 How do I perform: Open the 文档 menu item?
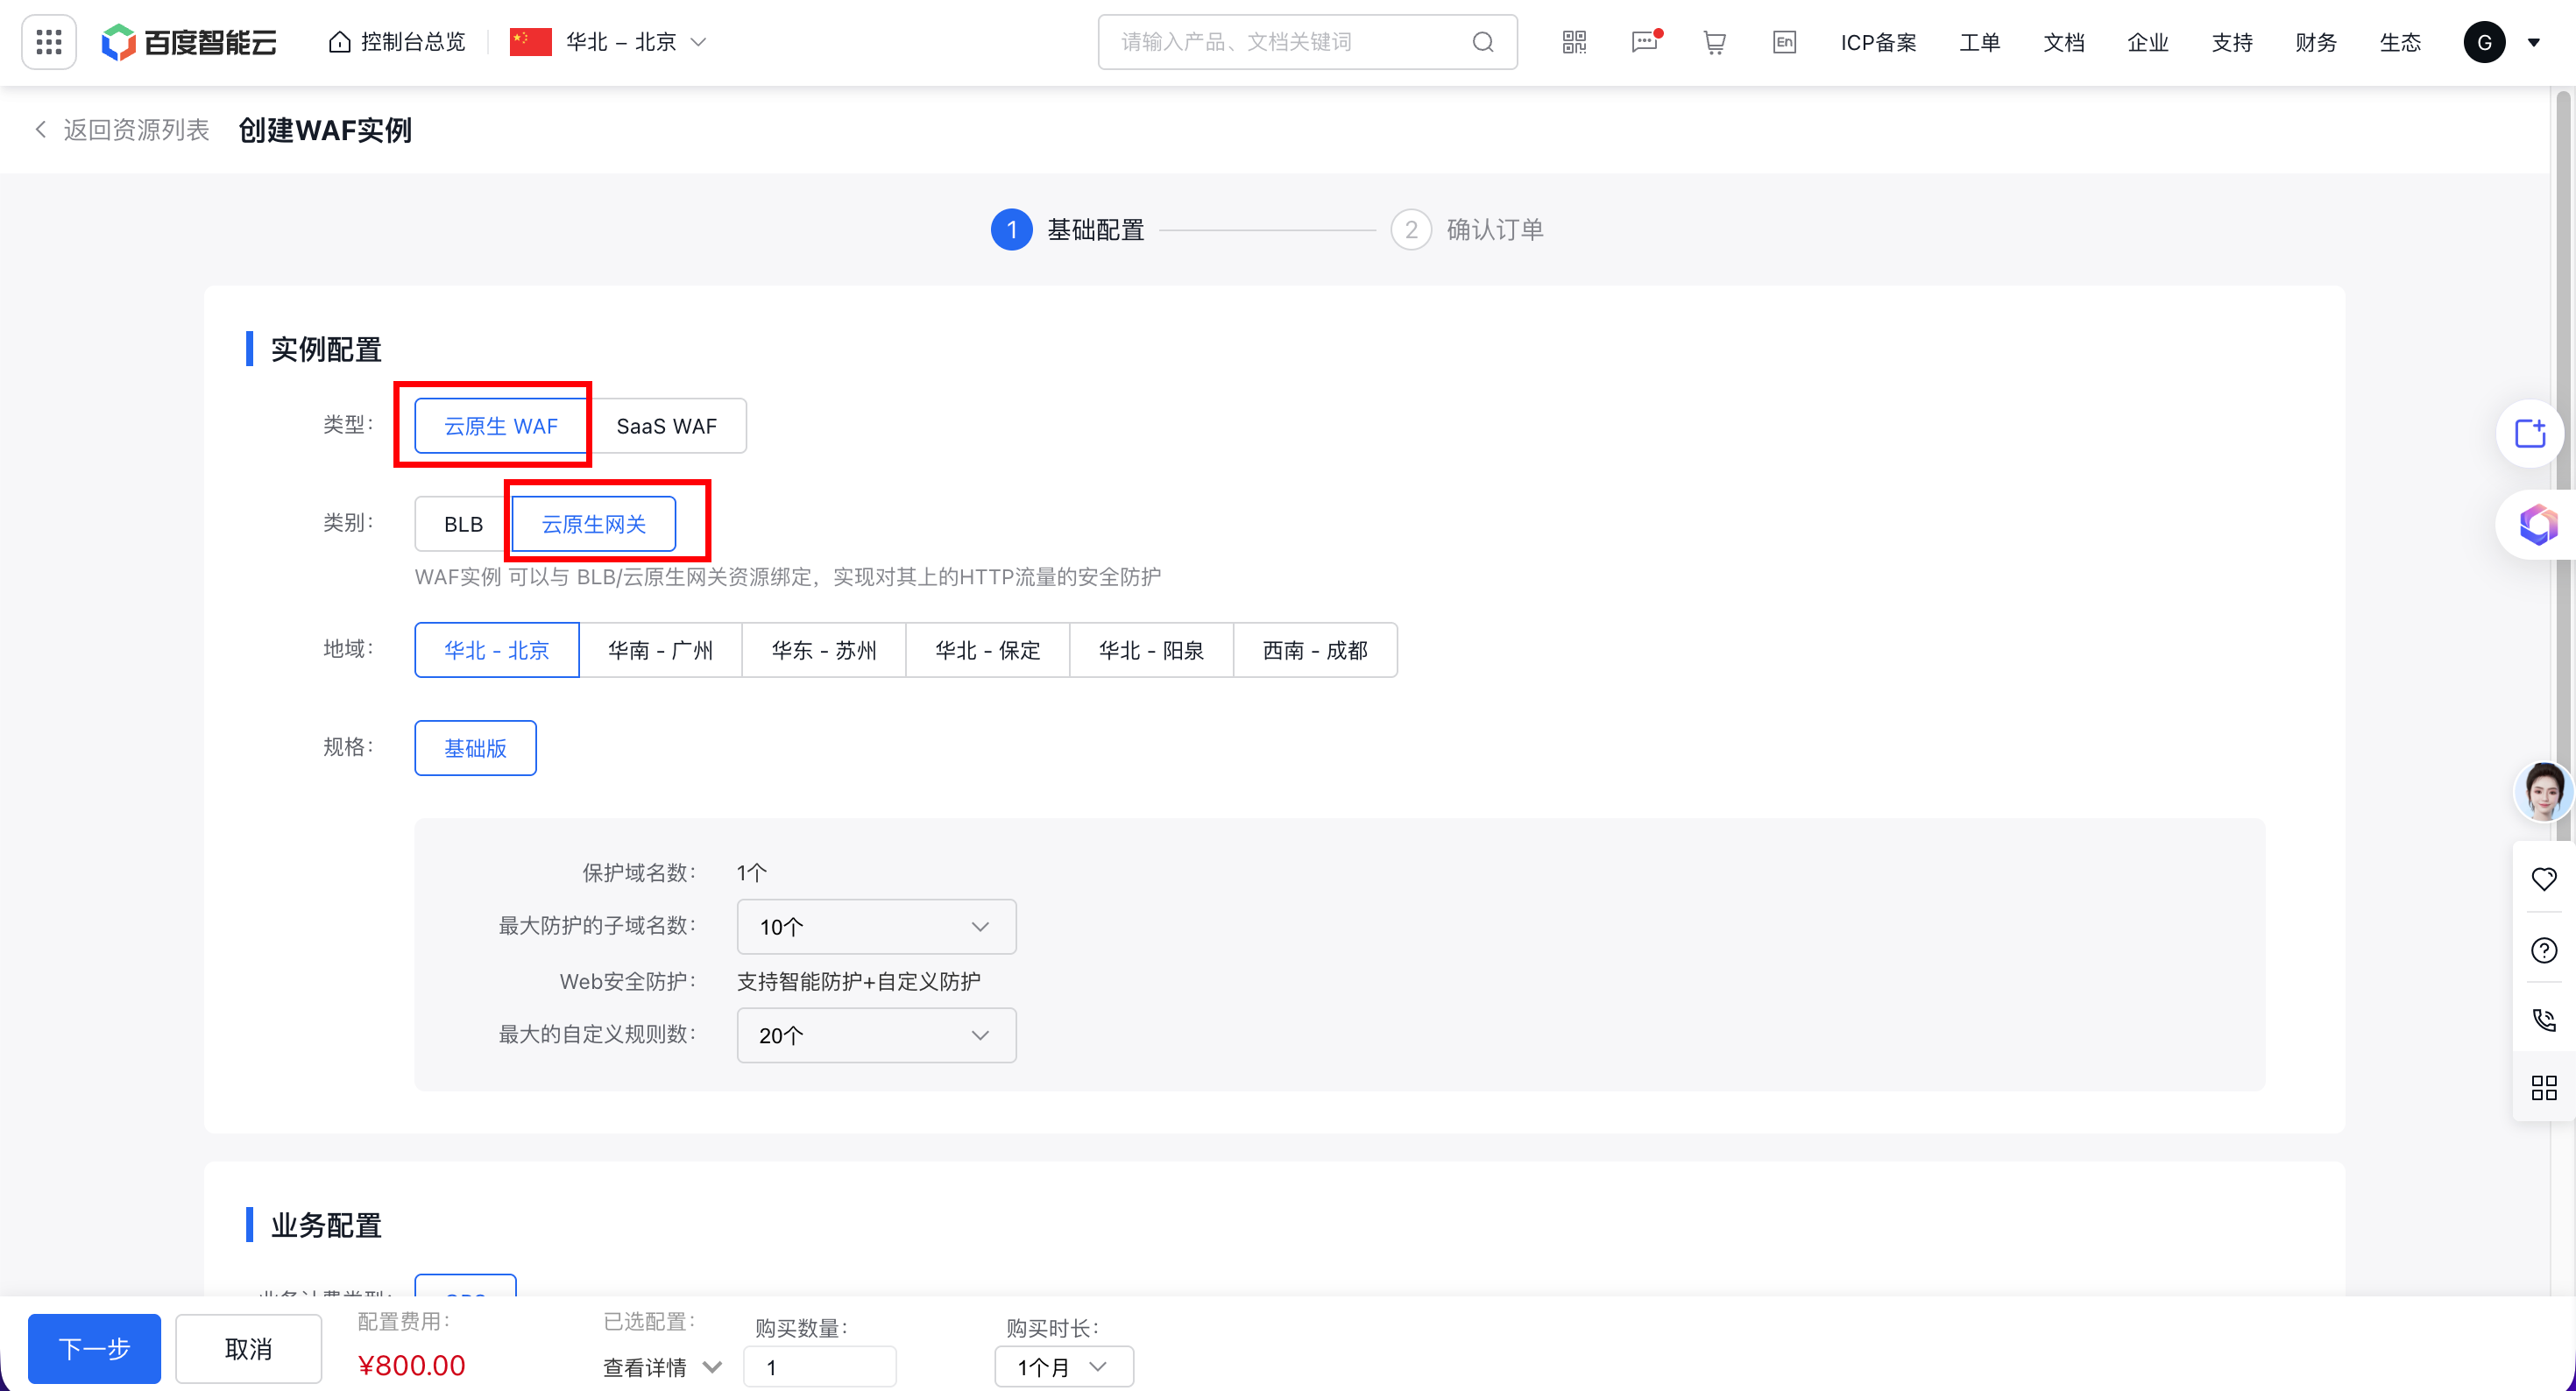[x=2063, y=42]
